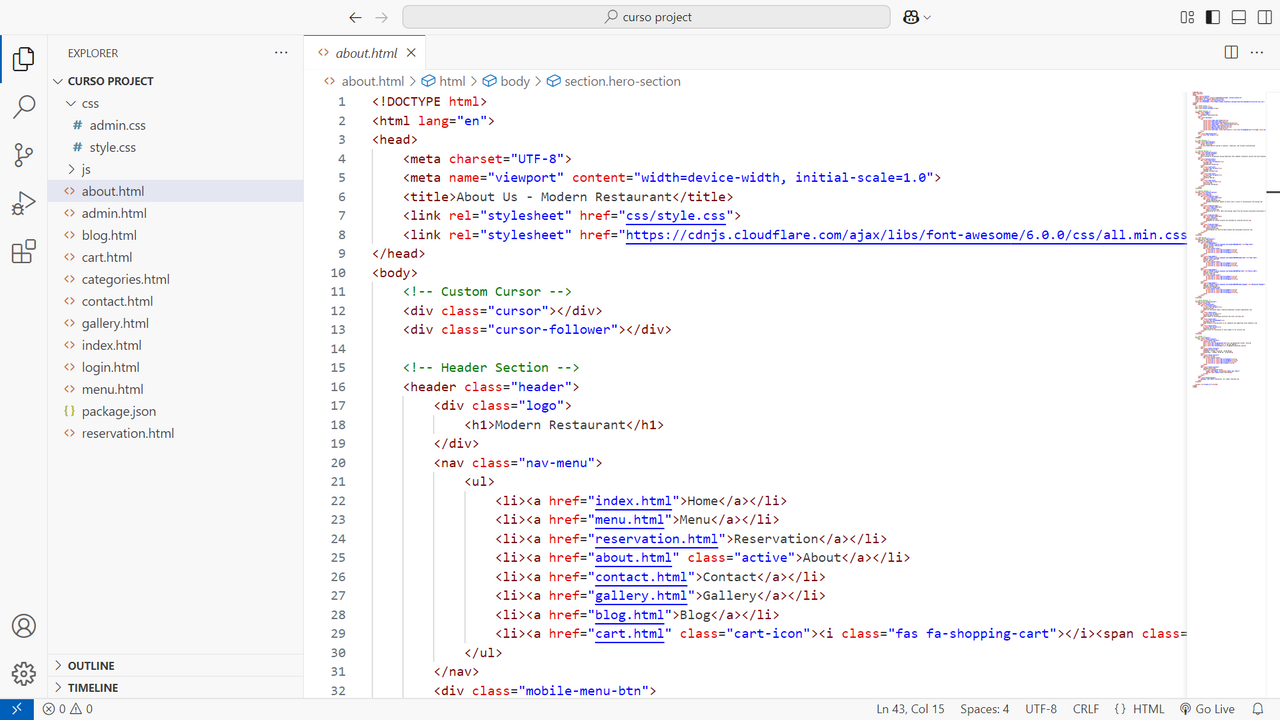Click Spaces: 4 indentation setting
Image resolution: width=1280 pixels, height=720 pixels.
(985, 709)
